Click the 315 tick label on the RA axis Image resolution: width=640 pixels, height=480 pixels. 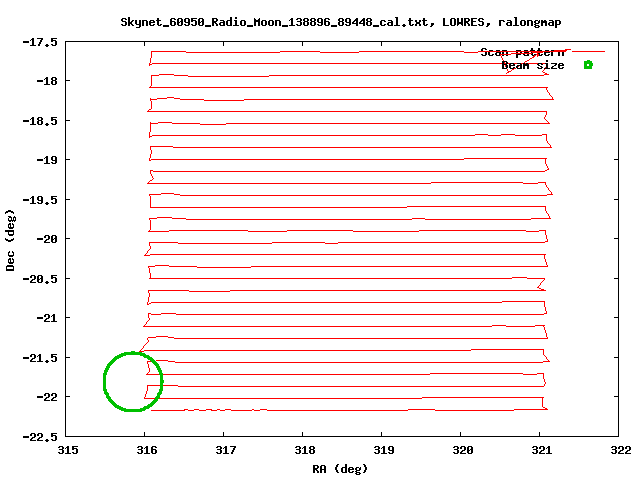coord(67,450)
